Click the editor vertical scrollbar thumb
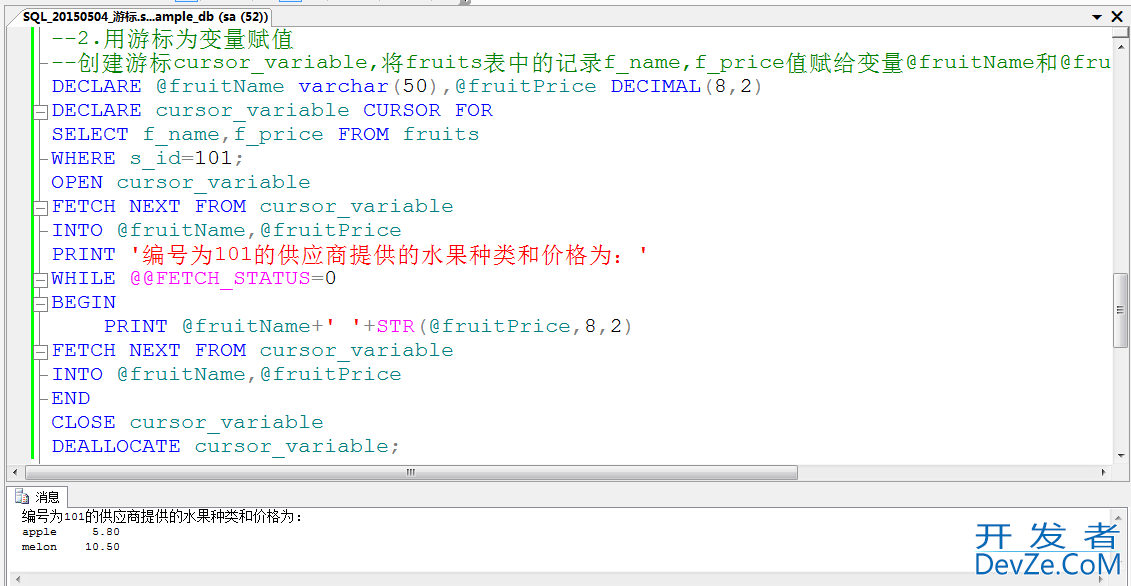This screenshot has width=1131, height=586. [1119, 309]
